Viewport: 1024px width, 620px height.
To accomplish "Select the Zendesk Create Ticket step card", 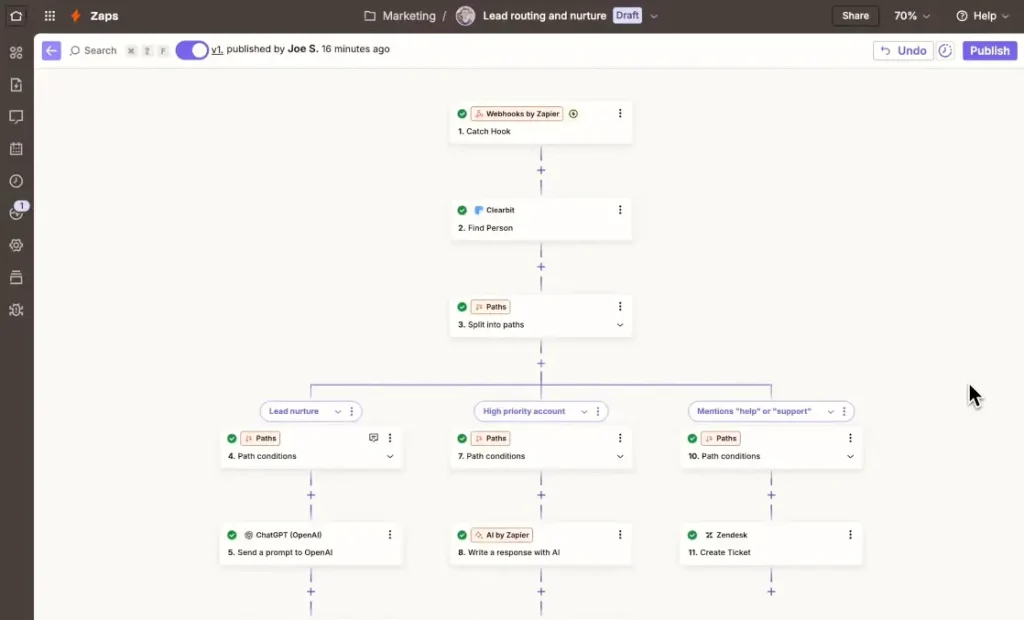I will coord(771,544).
